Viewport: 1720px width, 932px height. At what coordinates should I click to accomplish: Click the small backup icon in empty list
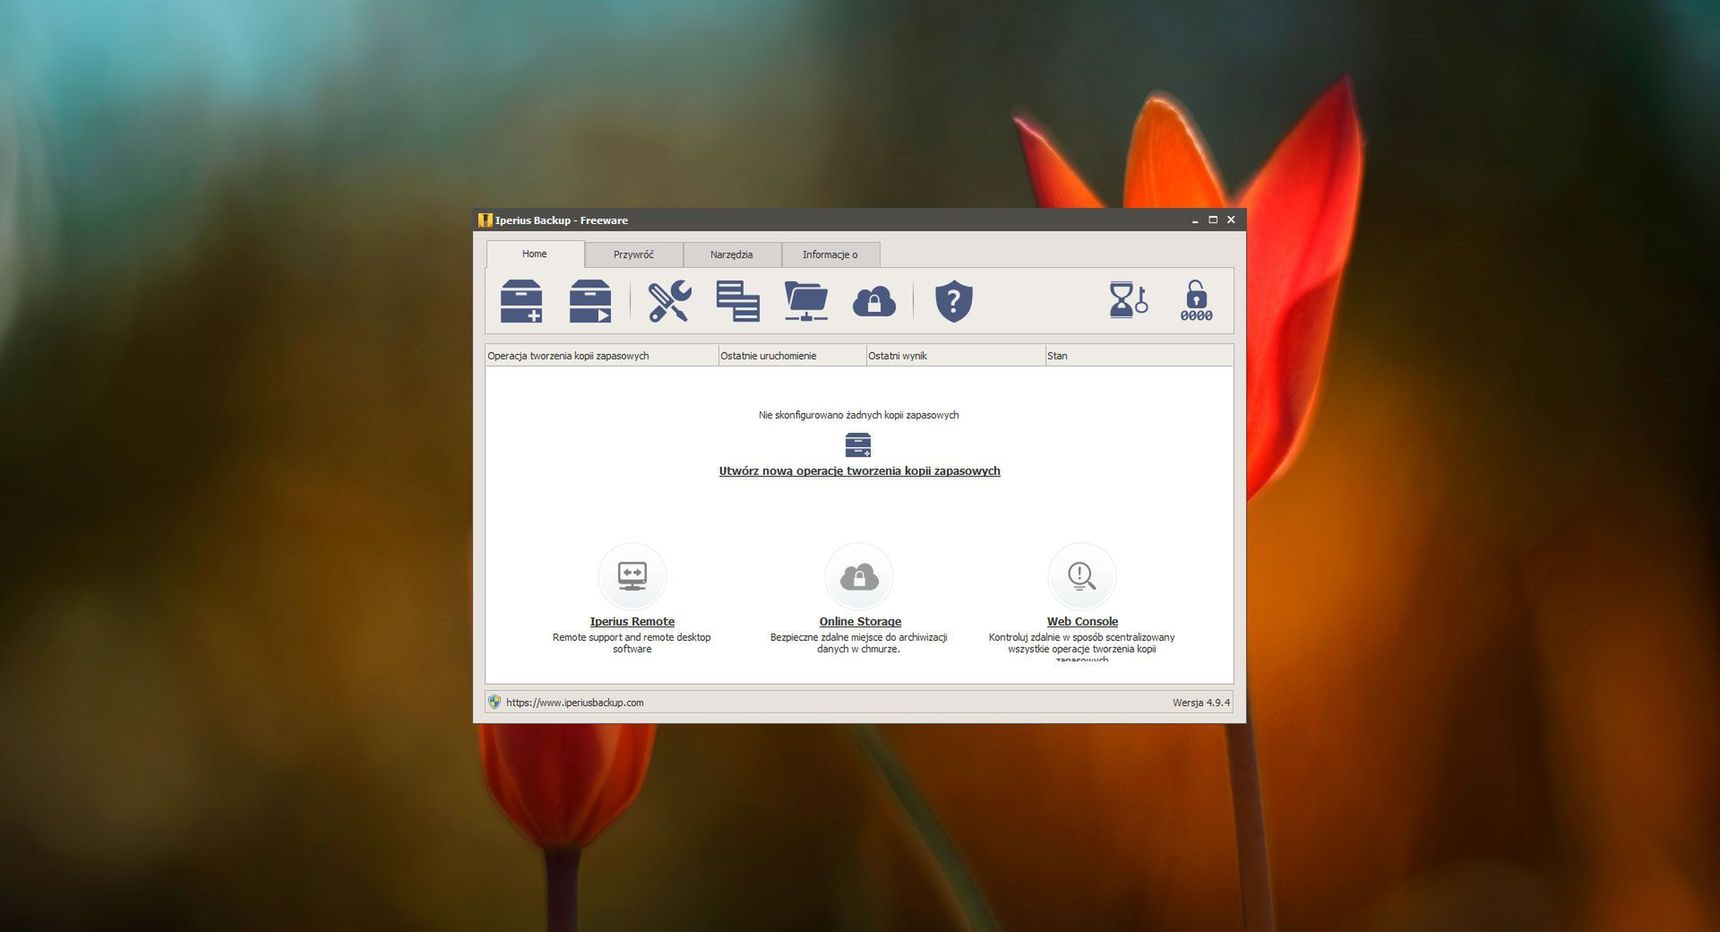pos(858,444)
